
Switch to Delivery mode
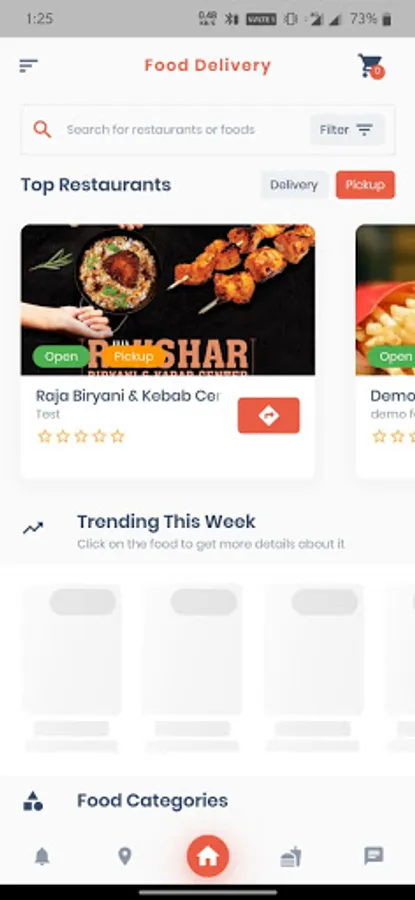pyautogui.click(x=294, y=185)
